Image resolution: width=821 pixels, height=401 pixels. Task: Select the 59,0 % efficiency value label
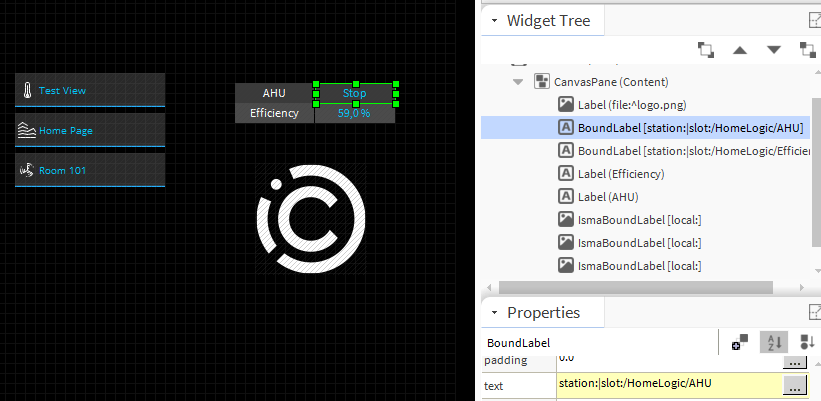(354, 113)
